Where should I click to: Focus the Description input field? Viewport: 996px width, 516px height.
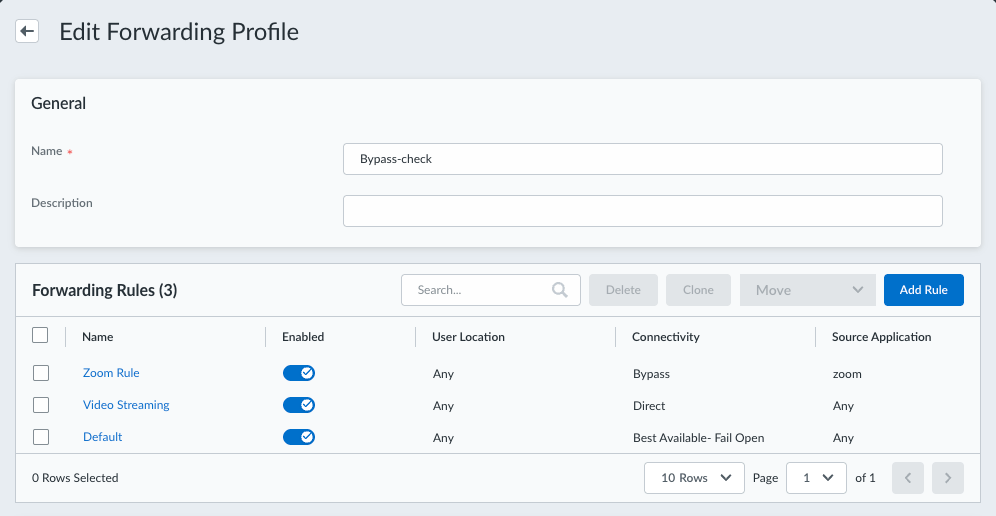tap(642, 211)
